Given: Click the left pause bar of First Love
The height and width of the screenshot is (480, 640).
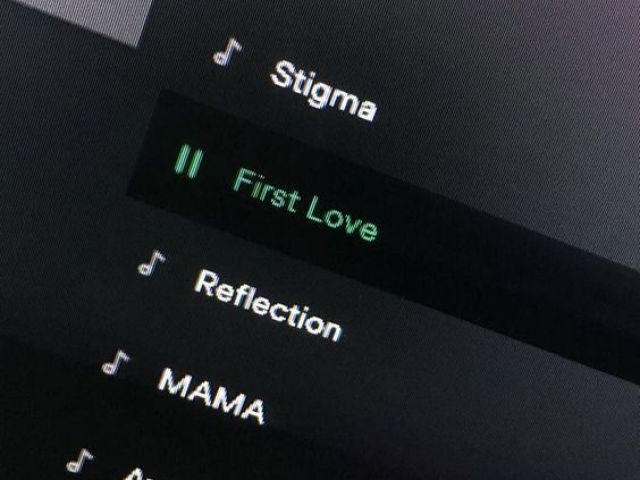Looking at the screenshot, I should coord(182,159).
